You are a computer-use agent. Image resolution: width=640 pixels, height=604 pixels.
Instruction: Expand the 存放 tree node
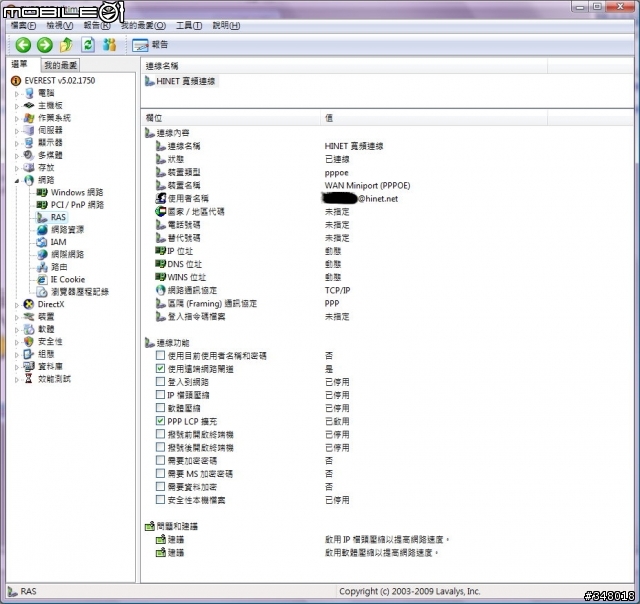coord(17,168)
